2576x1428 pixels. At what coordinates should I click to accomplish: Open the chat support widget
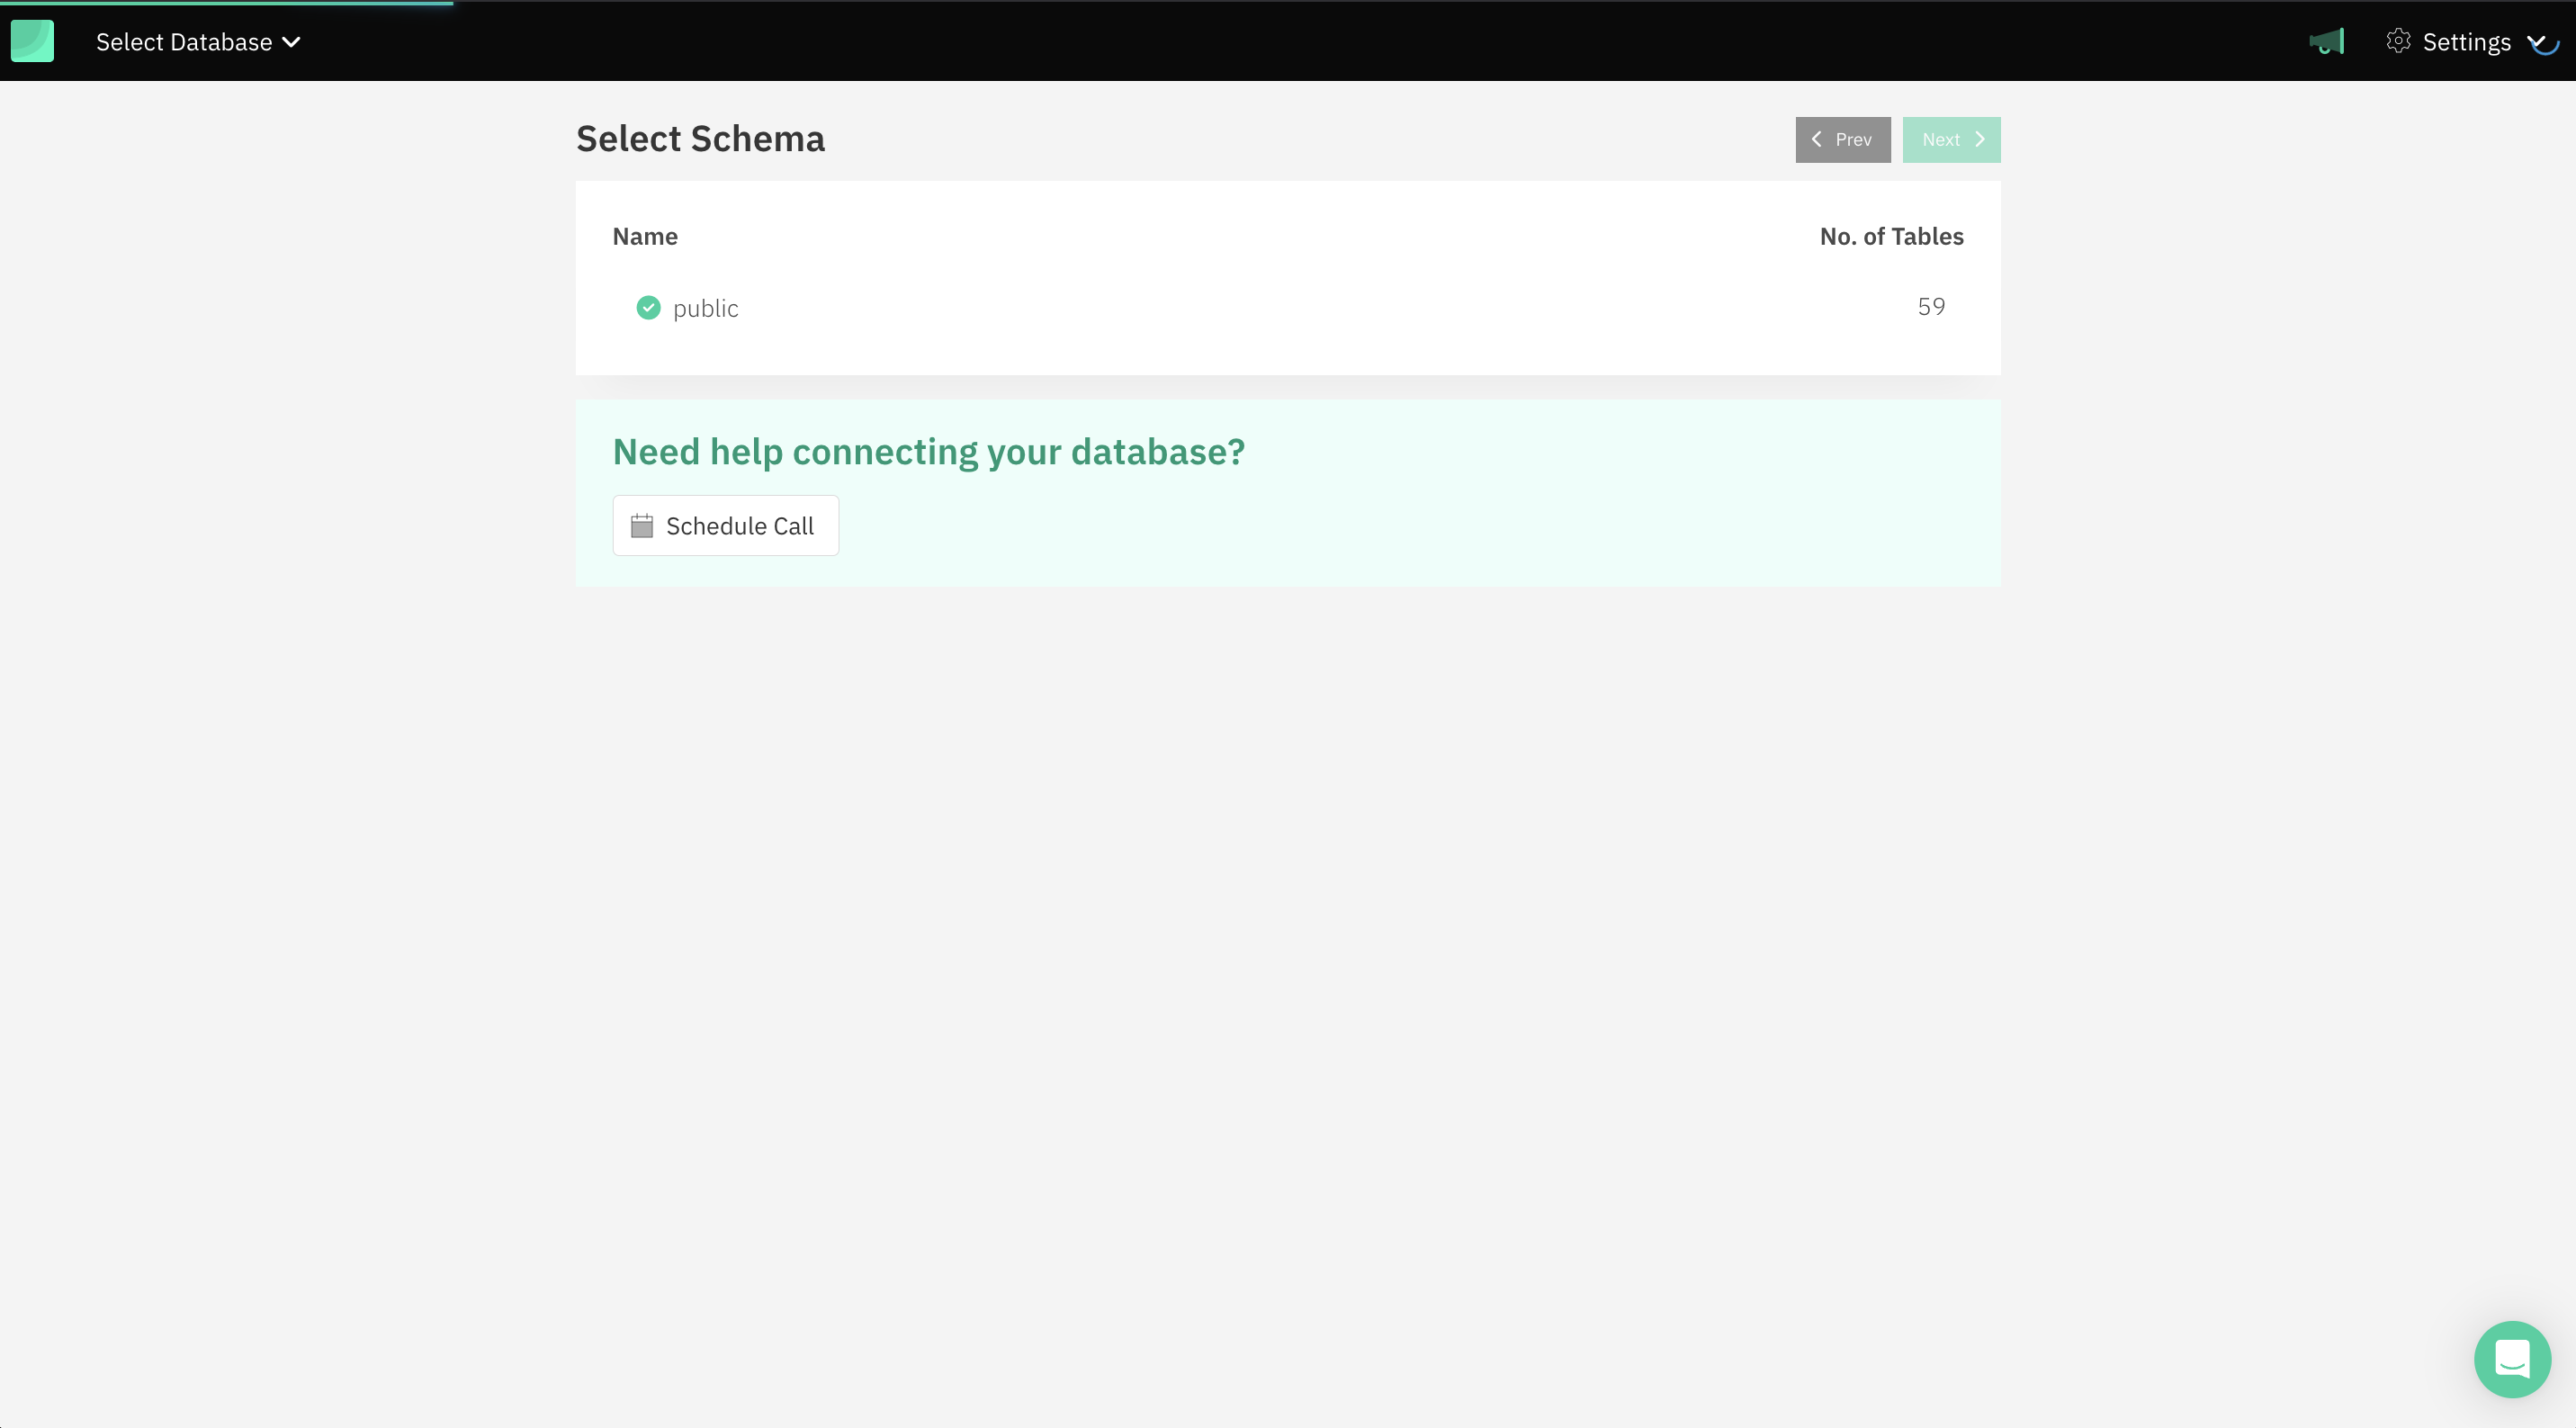pyautogui.click(x=2512, y=1359)
